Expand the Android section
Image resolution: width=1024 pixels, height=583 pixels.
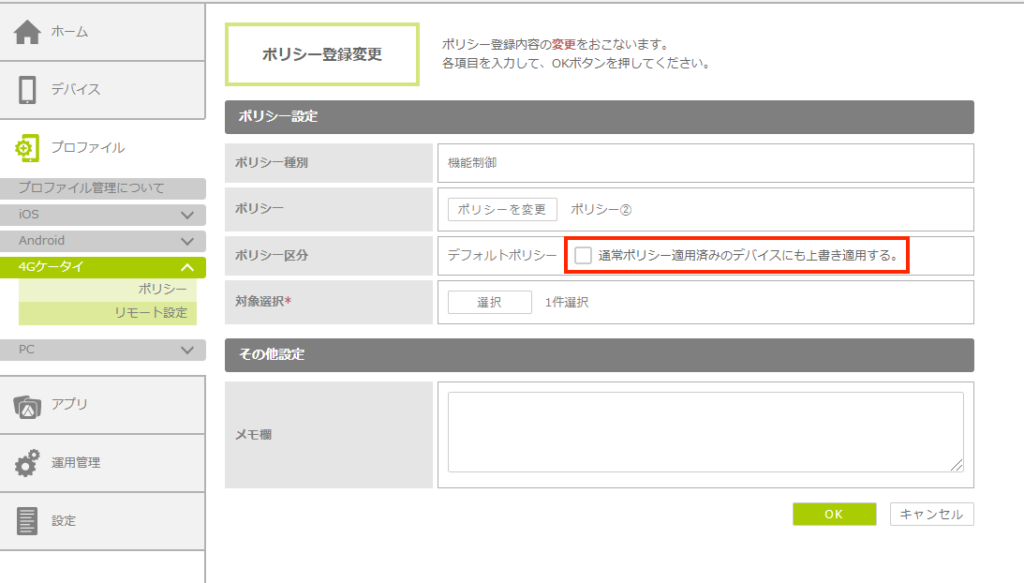pyautogui.click(x=187, y=241)
